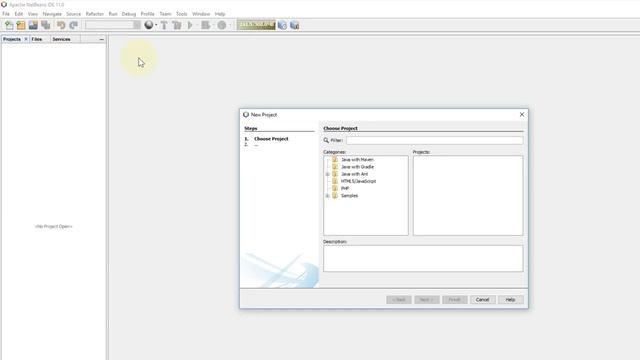The height and width of the screenshot is (360, 640).
Task: Open the browser selection dropdown arrow
Action: pos(156,25)
